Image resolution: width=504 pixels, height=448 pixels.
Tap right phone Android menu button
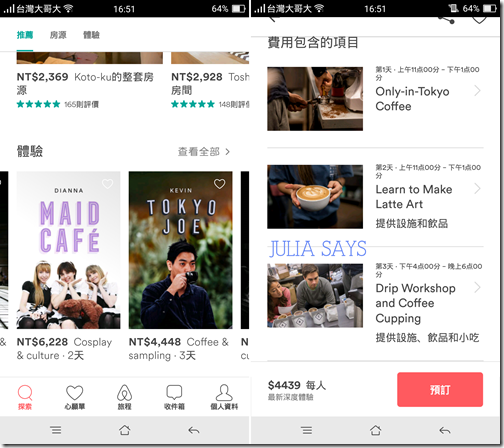[307, 430]
